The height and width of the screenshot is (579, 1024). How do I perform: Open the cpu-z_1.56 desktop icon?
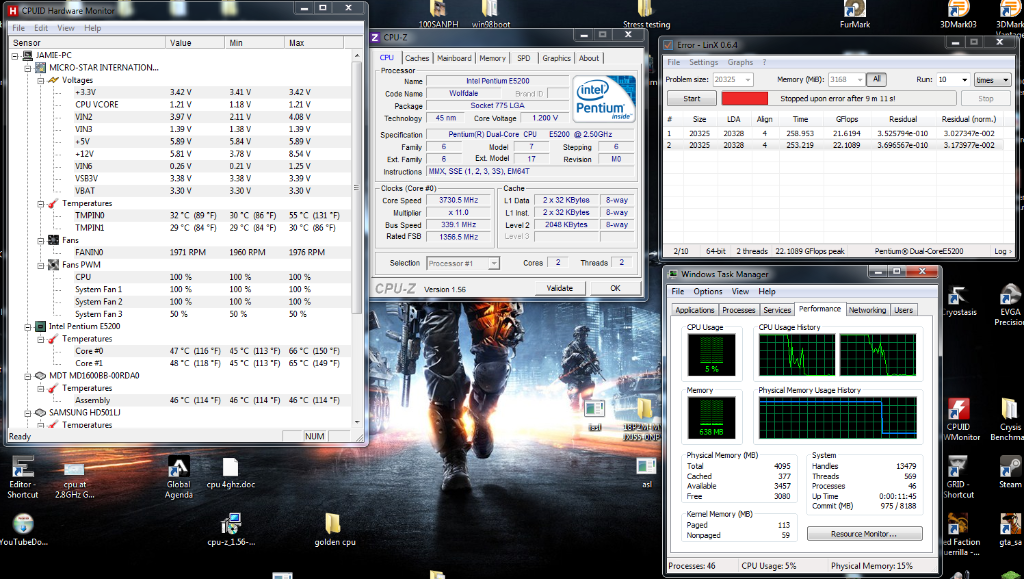(x=231, y=529)
